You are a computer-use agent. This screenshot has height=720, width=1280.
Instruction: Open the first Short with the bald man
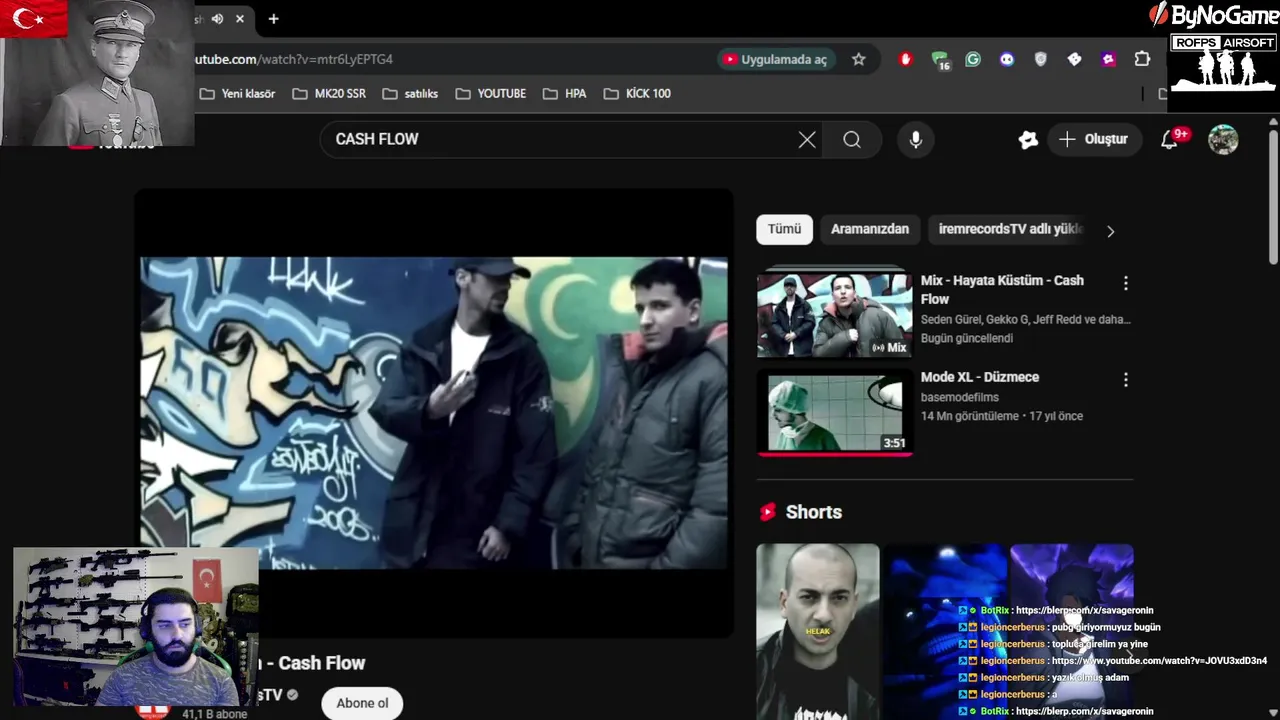818,632
